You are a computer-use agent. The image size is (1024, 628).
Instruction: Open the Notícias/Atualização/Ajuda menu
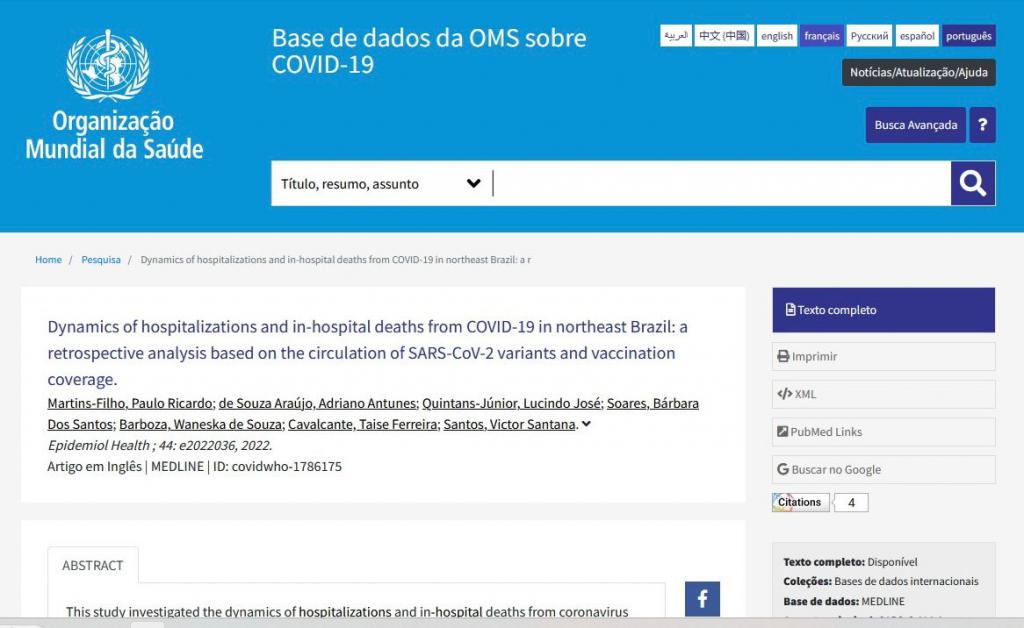tap(918, 73)
